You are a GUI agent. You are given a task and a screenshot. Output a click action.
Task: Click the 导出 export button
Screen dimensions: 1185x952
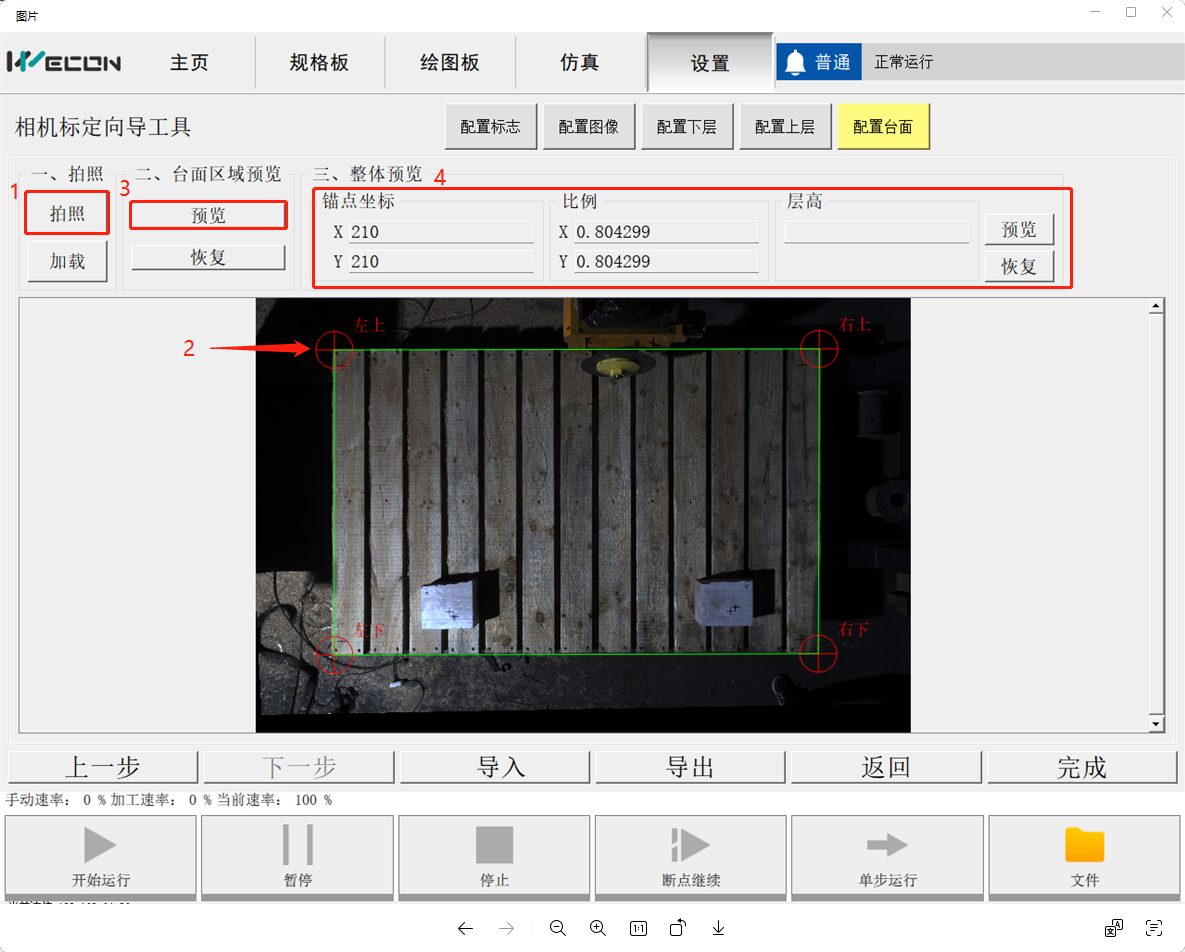click(690, 767)
